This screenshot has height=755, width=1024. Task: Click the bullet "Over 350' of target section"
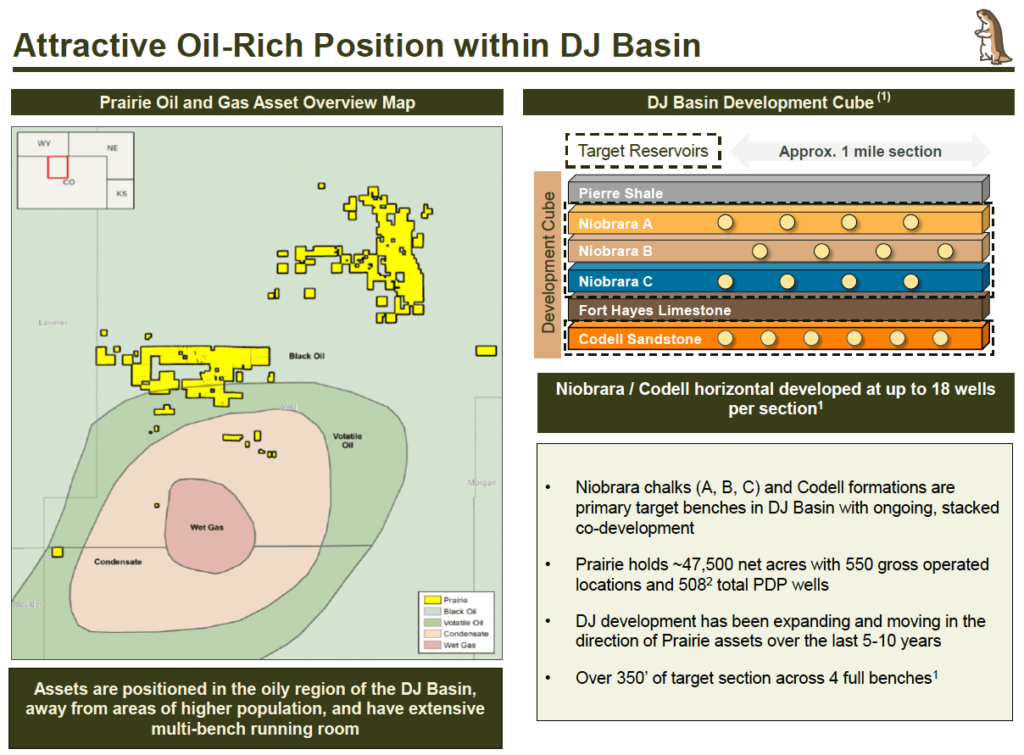[x=757, y=678]
